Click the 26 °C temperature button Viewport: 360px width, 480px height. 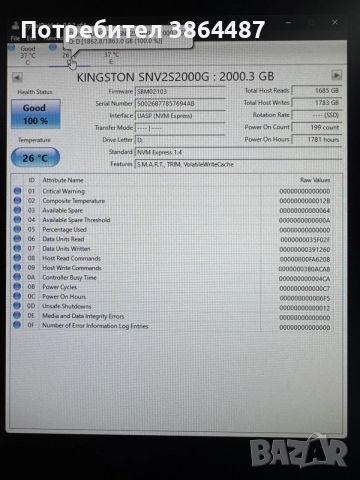point(35,158)
